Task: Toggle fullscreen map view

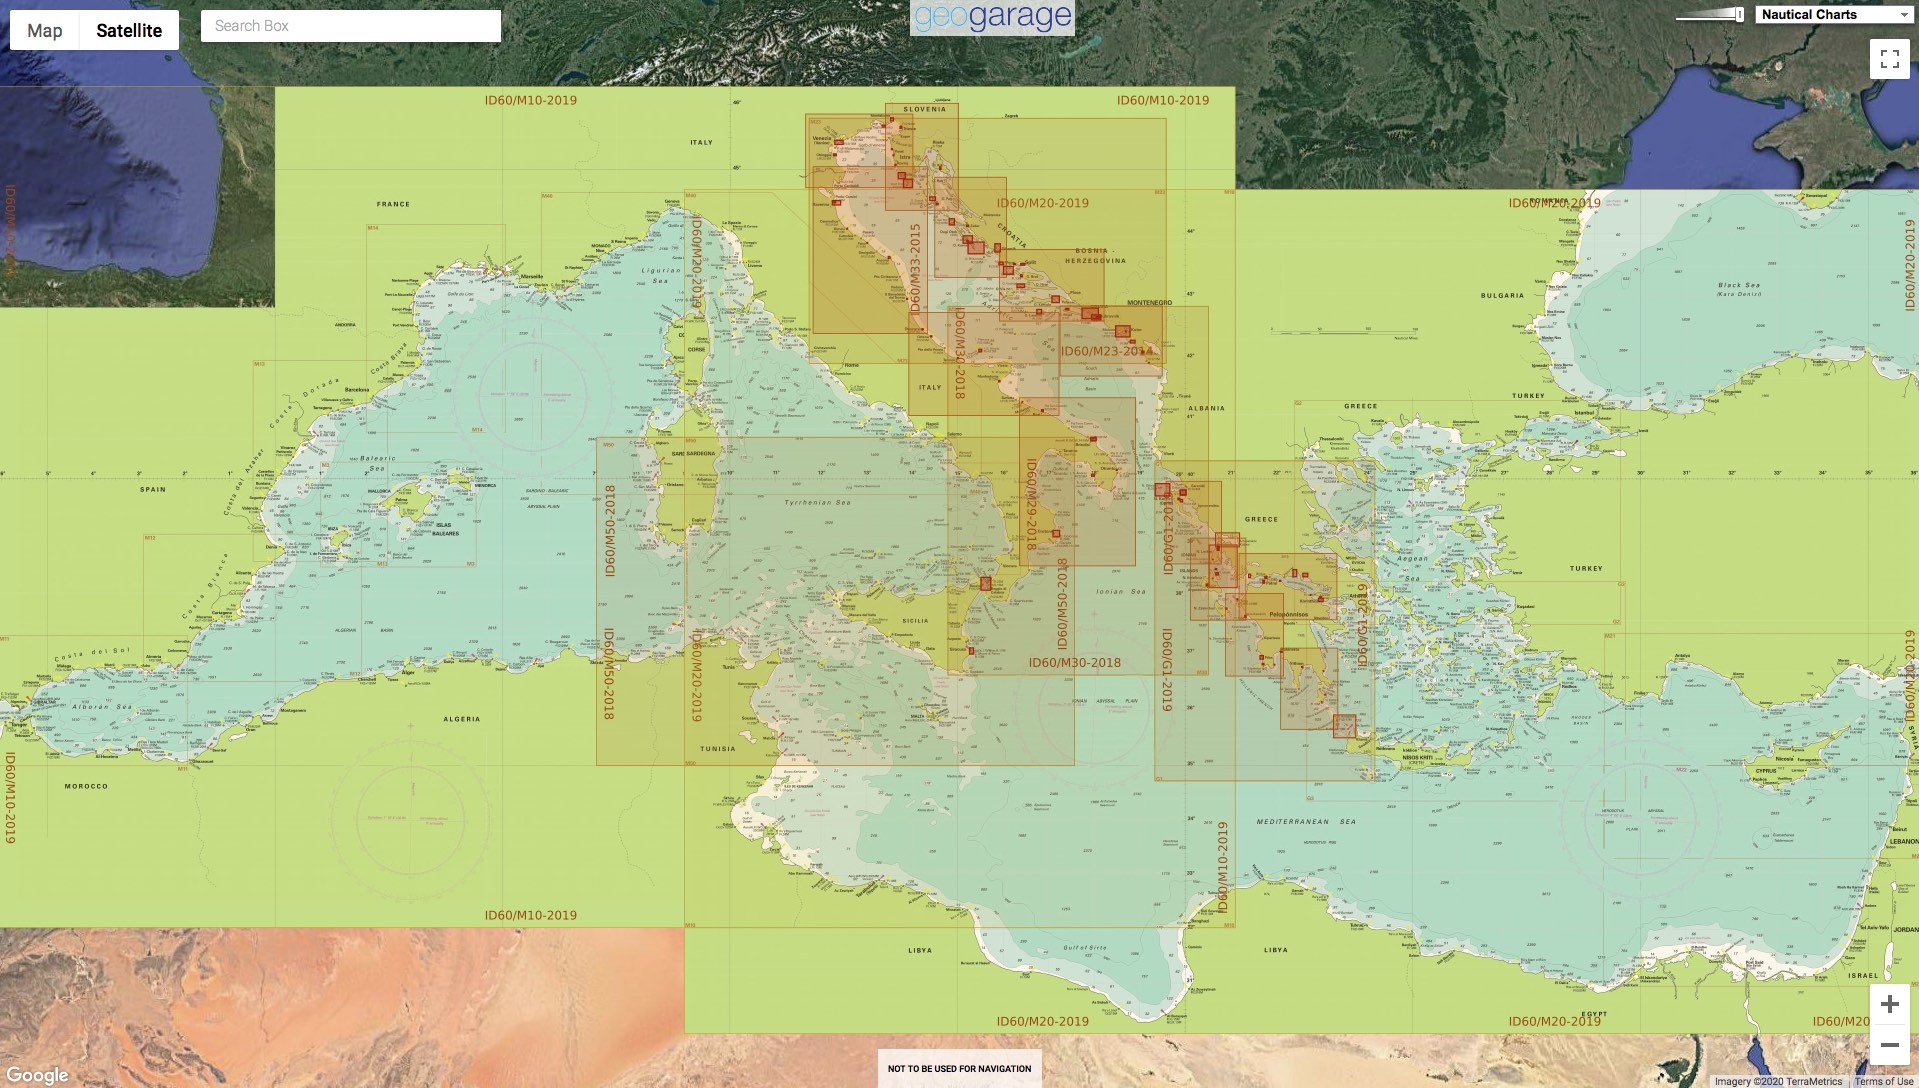Action: pos(1889,59)
